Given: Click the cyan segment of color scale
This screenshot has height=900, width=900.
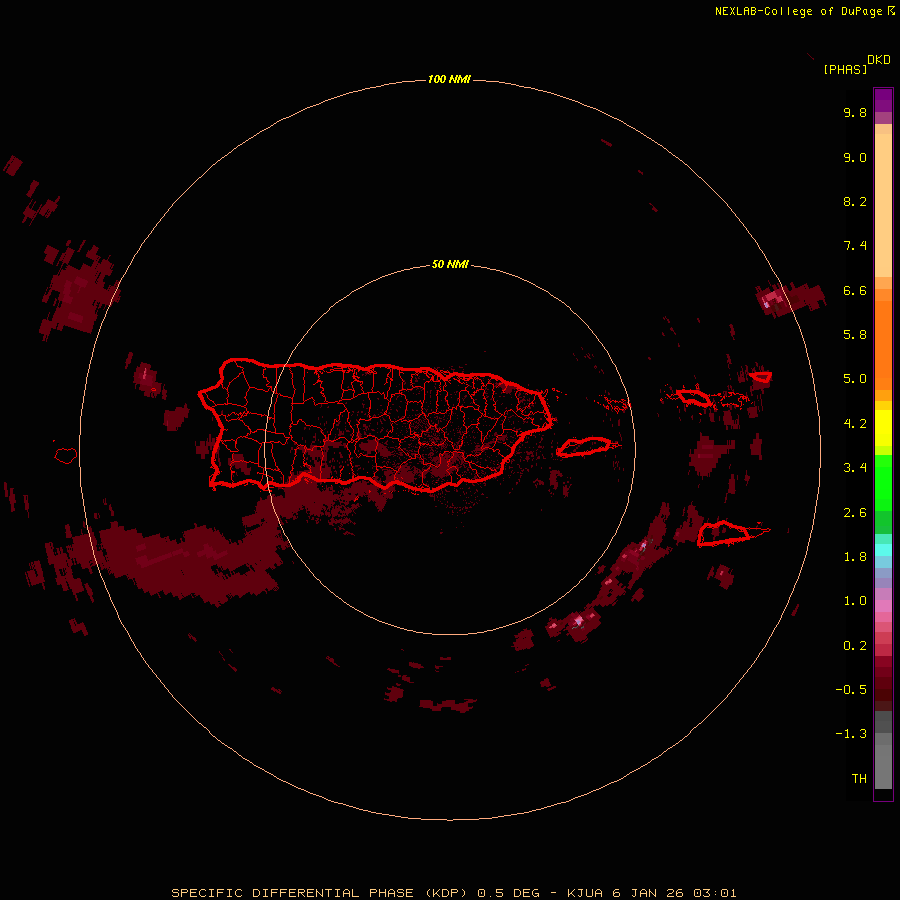Looking at the screenshot, I should (883, 549).
